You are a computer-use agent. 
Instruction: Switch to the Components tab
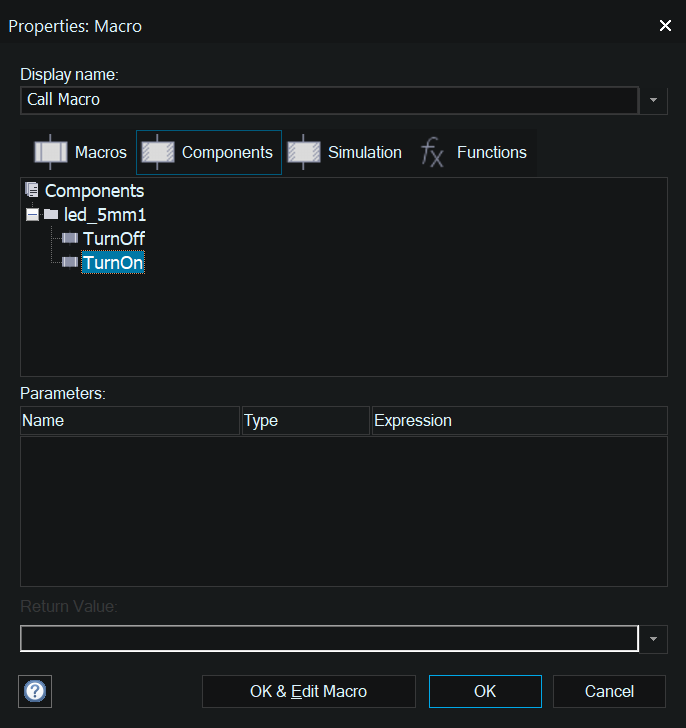(x=209, y=153)
